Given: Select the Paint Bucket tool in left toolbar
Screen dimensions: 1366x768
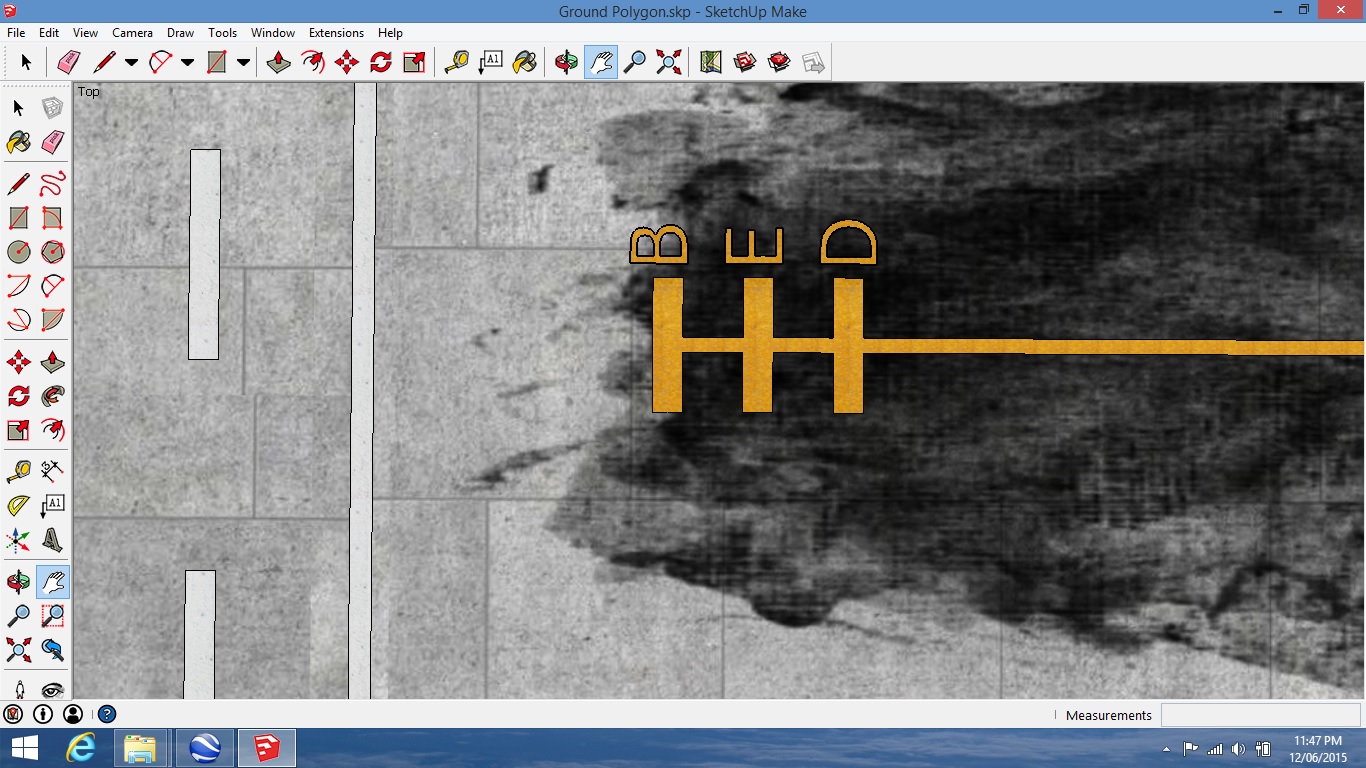Looking at the screenshot, I should pyautogui.click(x=18, y=143).
